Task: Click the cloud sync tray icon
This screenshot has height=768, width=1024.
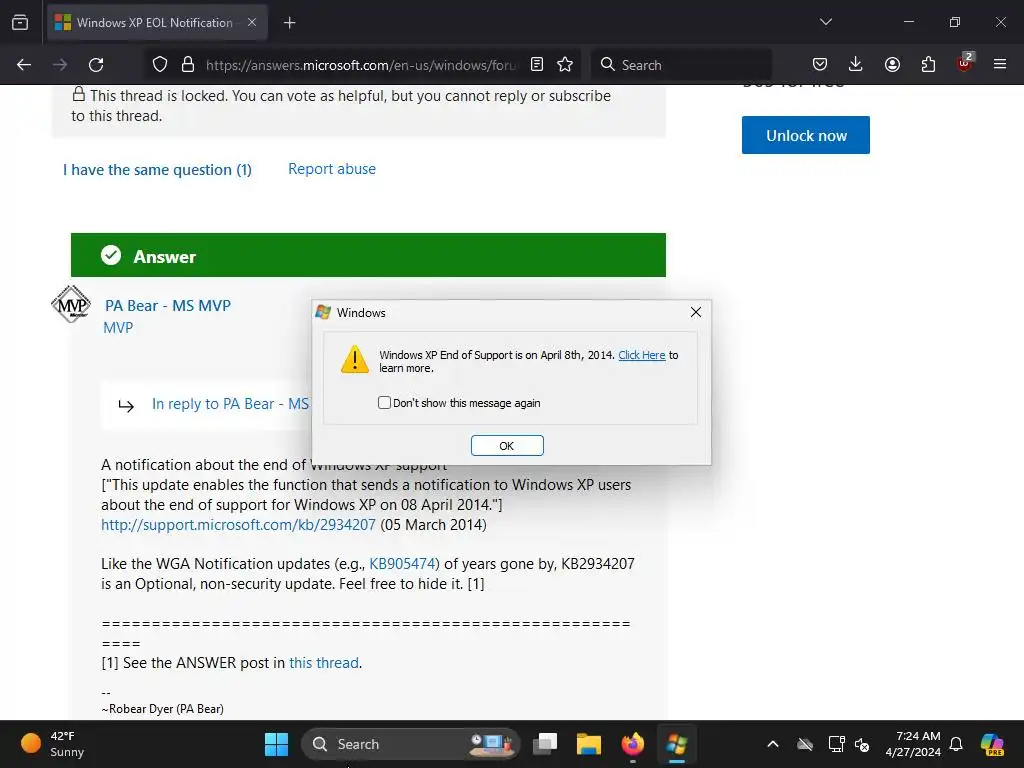Action: tap(805, 744)
